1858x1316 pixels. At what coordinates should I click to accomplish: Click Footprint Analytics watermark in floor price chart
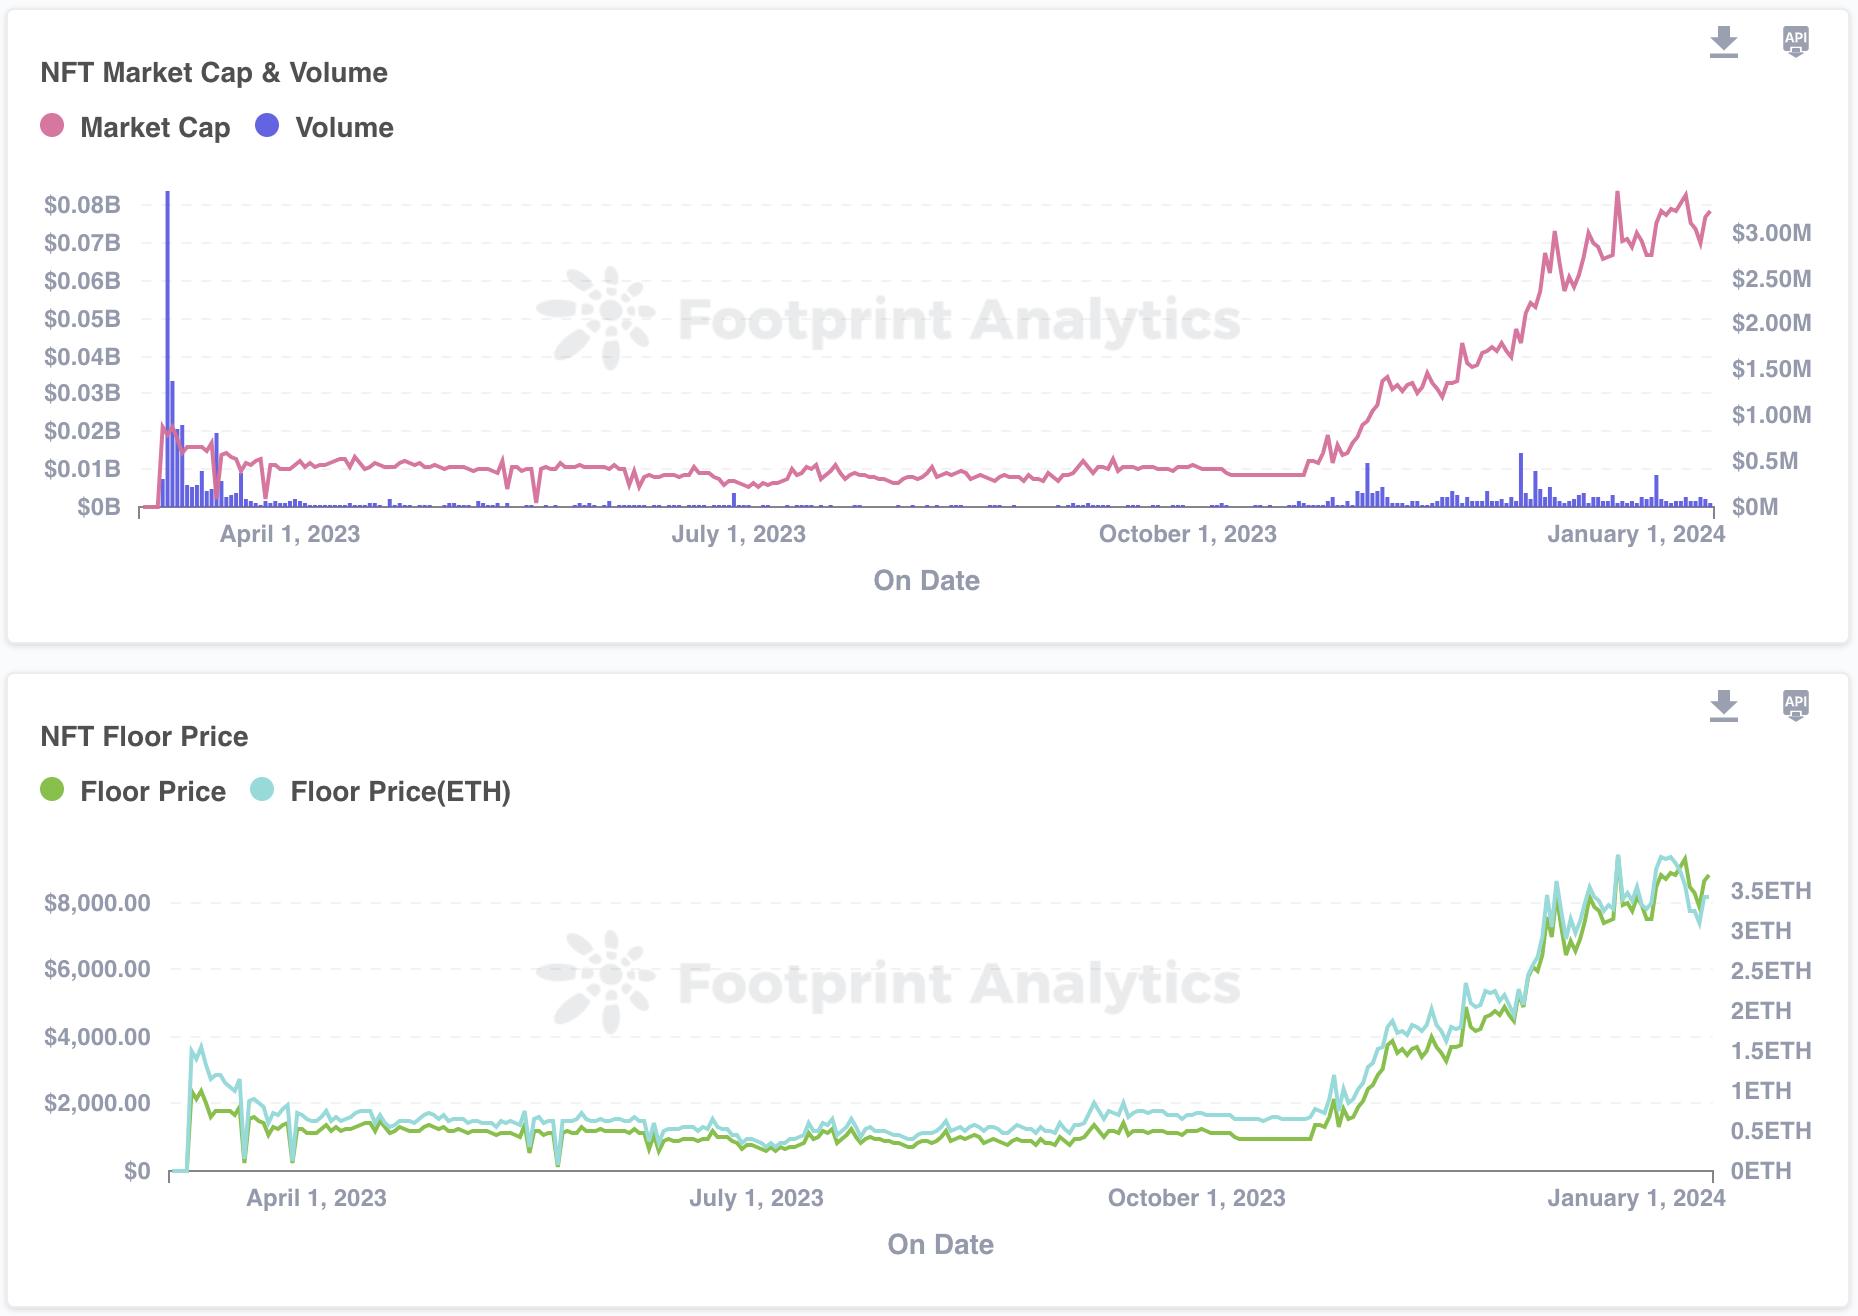pos(890,984)
